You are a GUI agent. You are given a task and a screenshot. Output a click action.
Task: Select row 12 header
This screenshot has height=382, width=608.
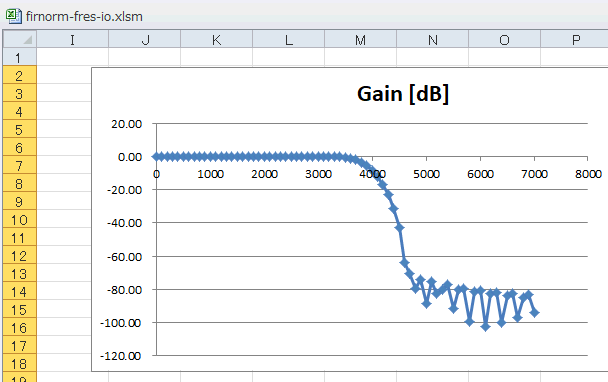tap(19, 255)
